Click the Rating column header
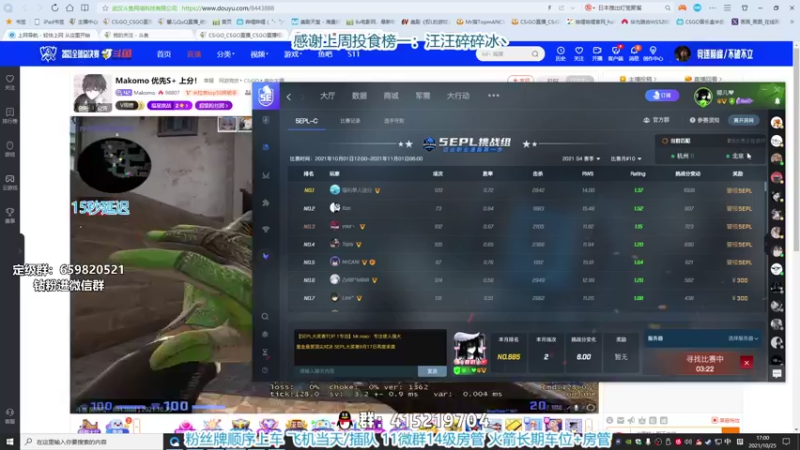 coord(638,174)
